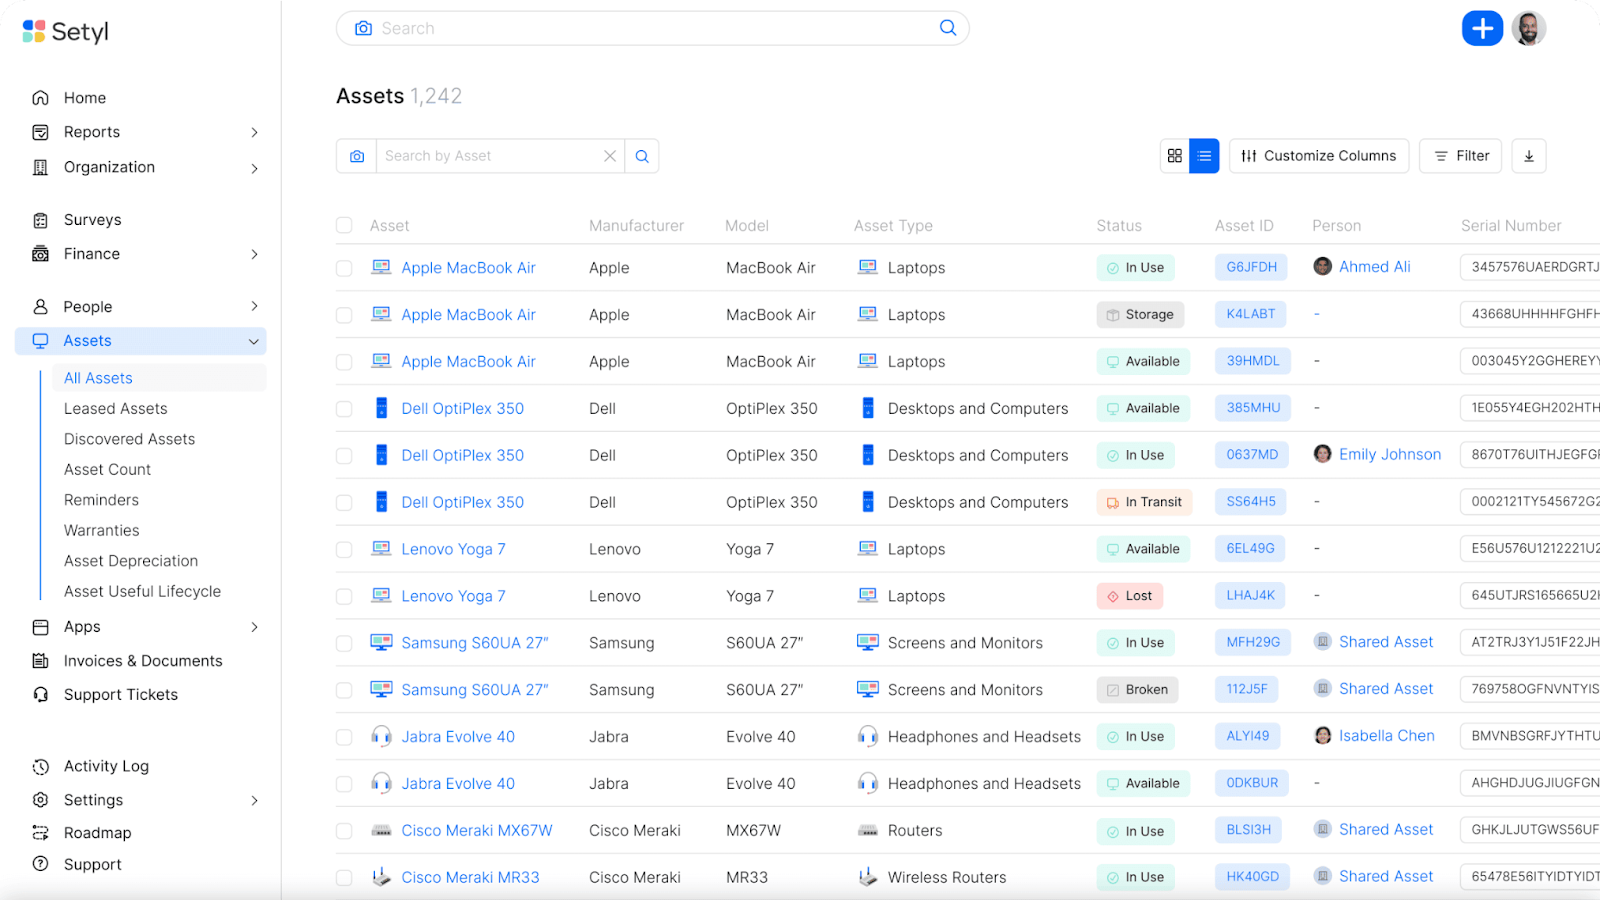Click the Activity Log clock icon
This screenshot has width=1600, height=900.
(x=40, y=767)
